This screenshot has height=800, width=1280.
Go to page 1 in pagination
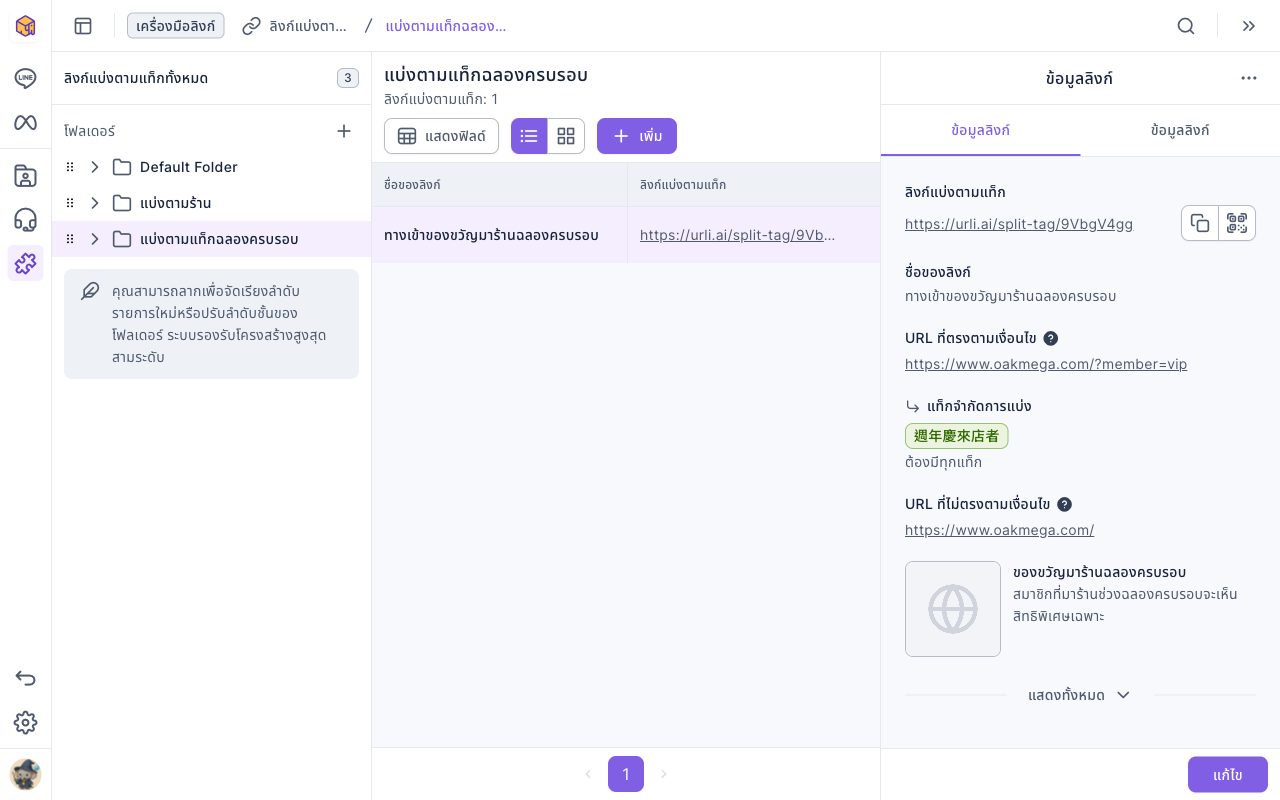[x=626, y=774]
